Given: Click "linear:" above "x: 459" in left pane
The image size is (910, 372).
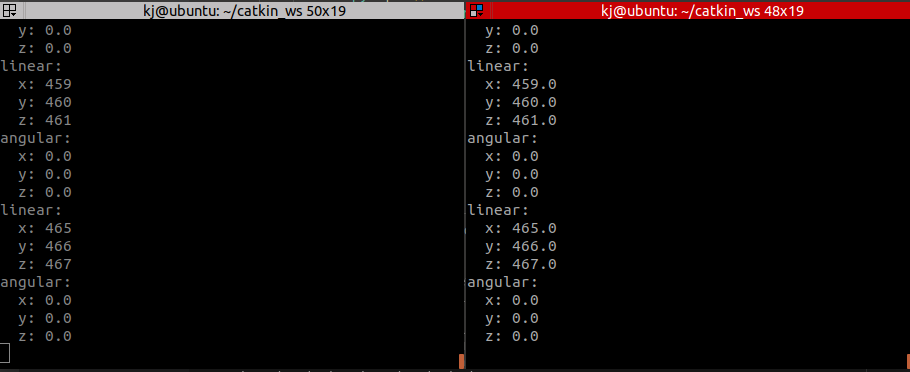Looking at the screenshot, I should 31,66.
